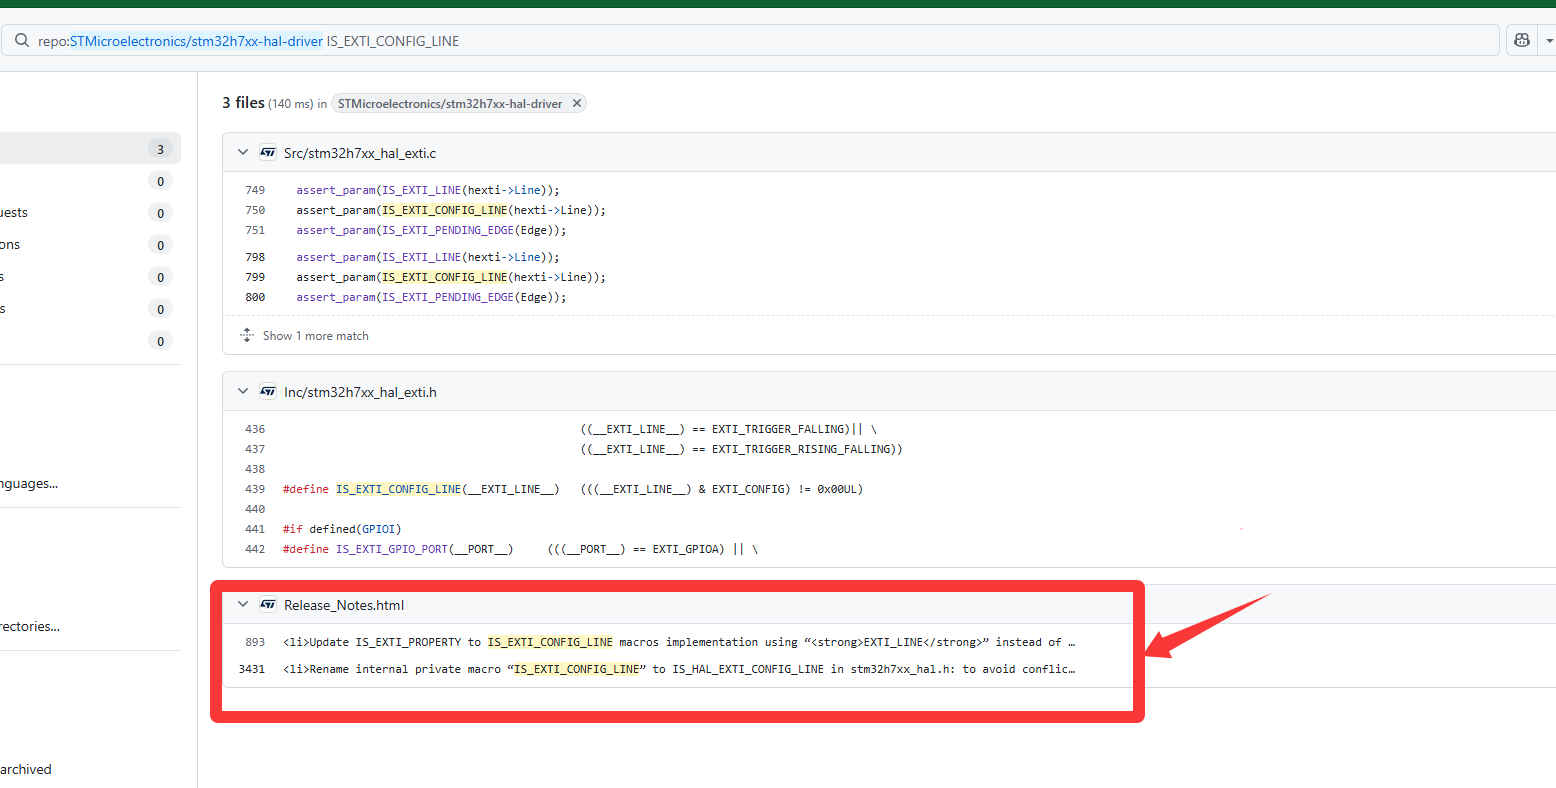Select sidebar filter showing count 3
This screenshot has width=1556, height=788.
(x=90, y=149)
